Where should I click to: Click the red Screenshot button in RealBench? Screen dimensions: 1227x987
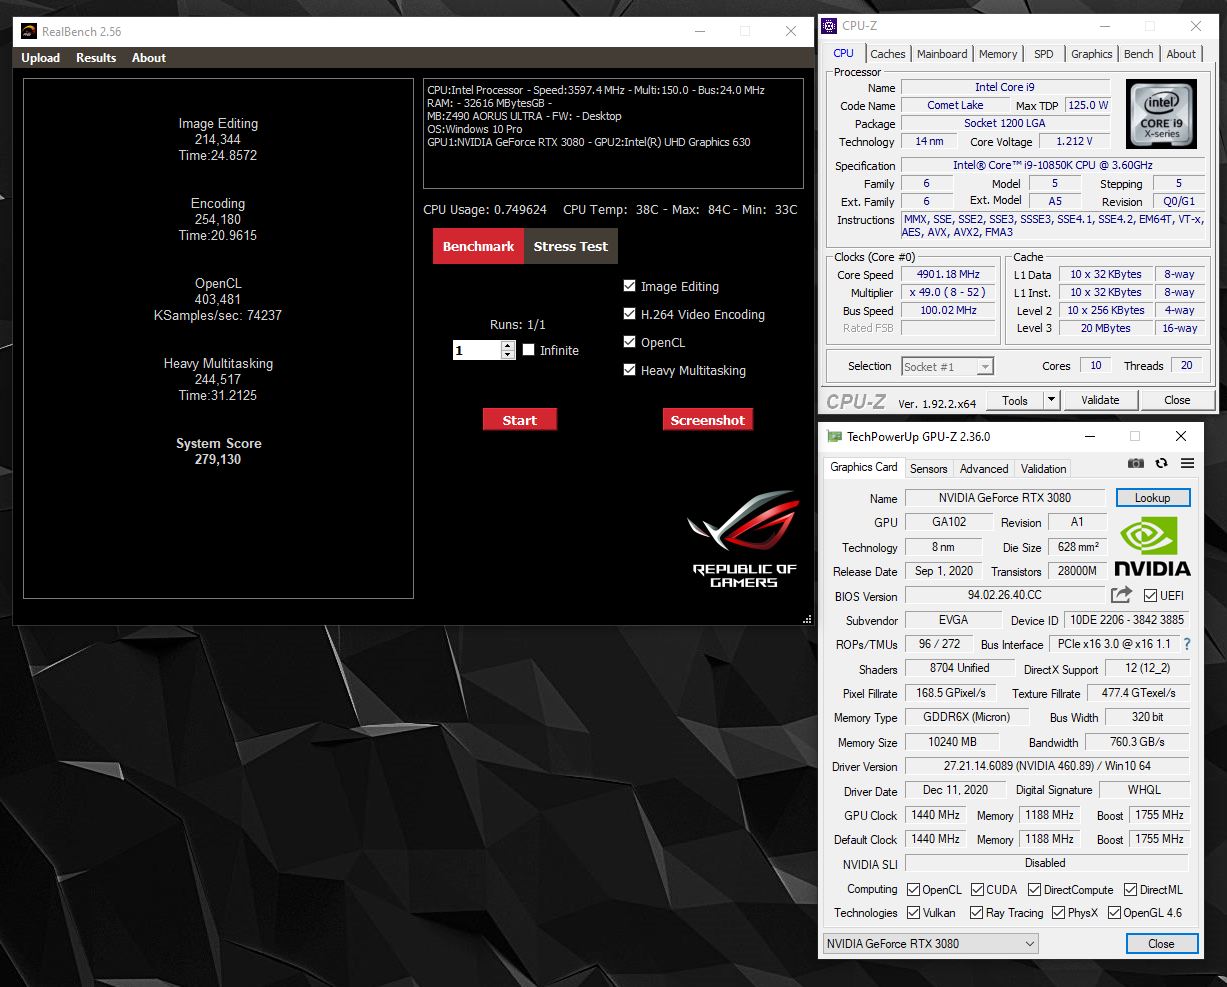[708, 420]
